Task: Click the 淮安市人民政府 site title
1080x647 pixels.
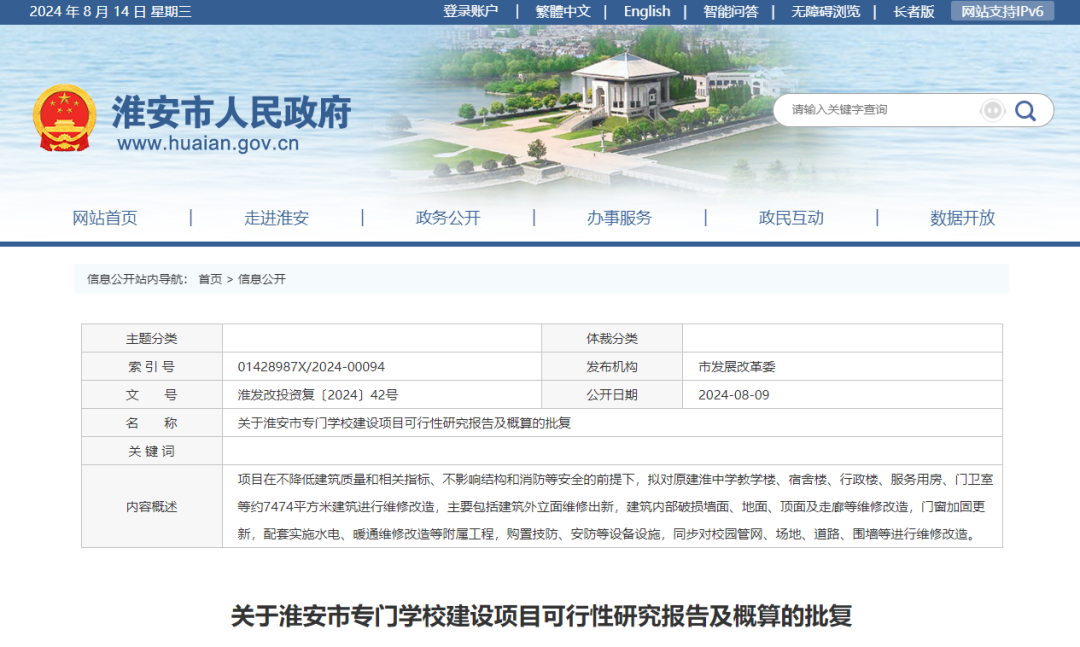Action: [x=231, y=113]
